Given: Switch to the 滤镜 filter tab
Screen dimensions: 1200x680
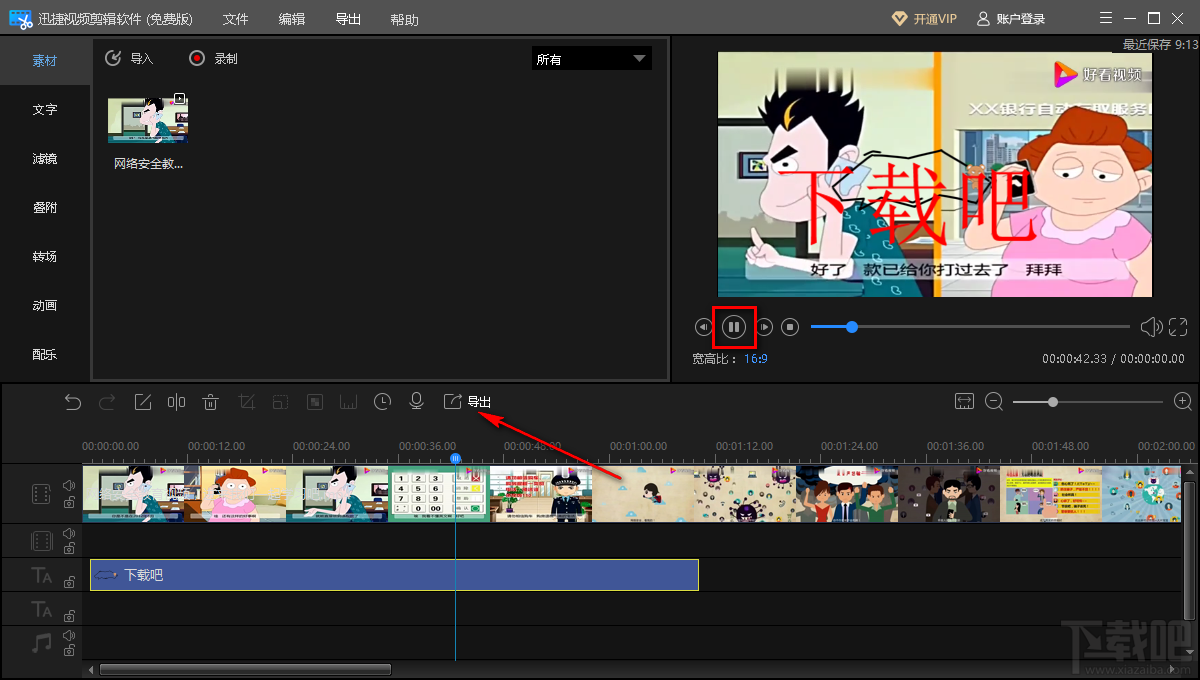Looking at the screenshot, I should (x=45, y=159).
